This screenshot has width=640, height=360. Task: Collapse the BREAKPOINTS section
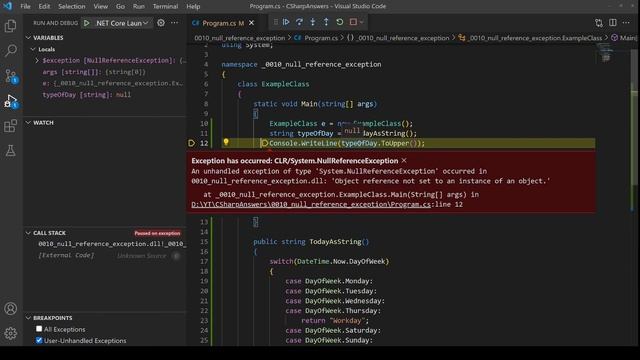pos(28,318)
